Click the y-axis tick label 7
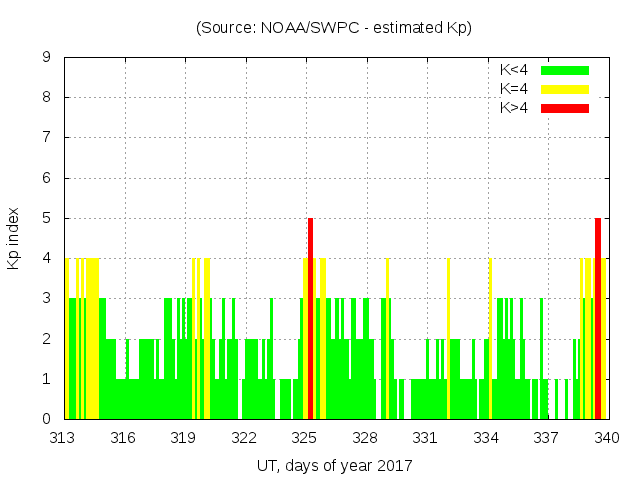The image size is (640, 480). coord(47,137)
